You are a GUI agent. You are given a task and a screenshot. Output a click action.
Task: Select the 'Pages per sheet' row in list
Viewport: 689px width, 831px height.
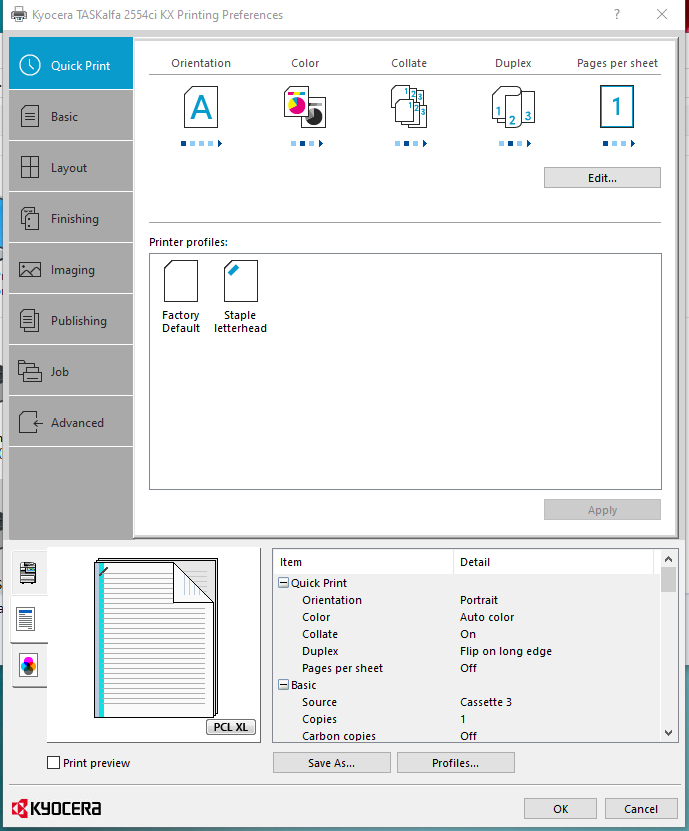point(467,668)
